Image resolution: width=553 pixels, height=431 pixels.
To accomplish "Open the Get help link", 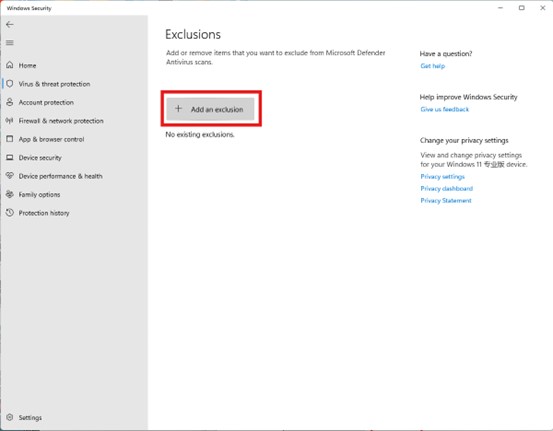I will click(432, 66).
